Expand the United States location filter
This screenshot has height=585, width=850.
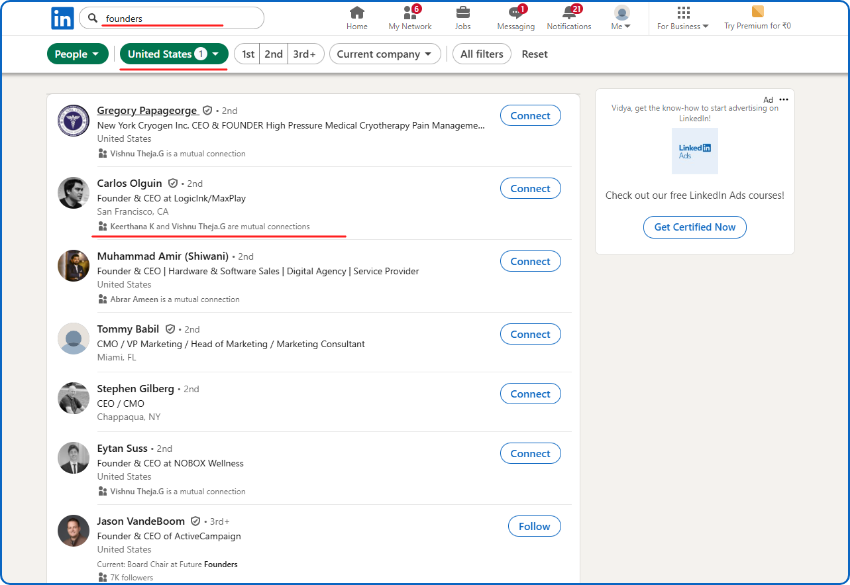click(174, 54)
